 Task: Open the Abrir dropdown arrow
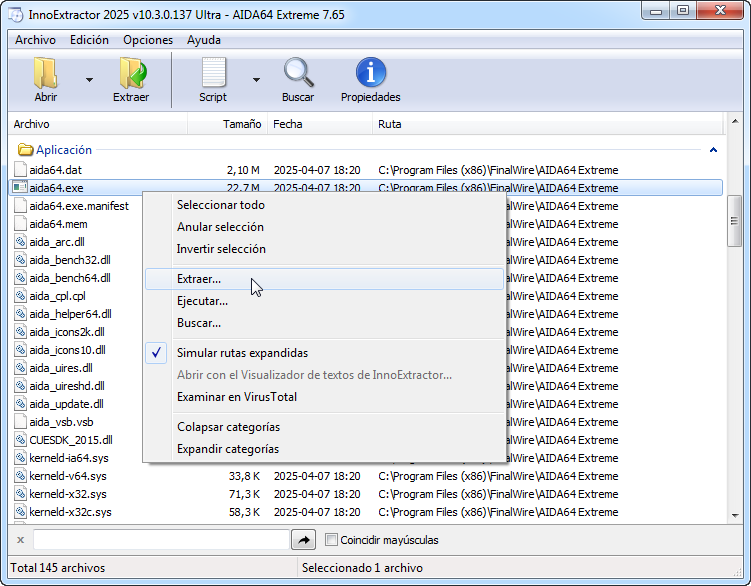click(x=90, y=80)
